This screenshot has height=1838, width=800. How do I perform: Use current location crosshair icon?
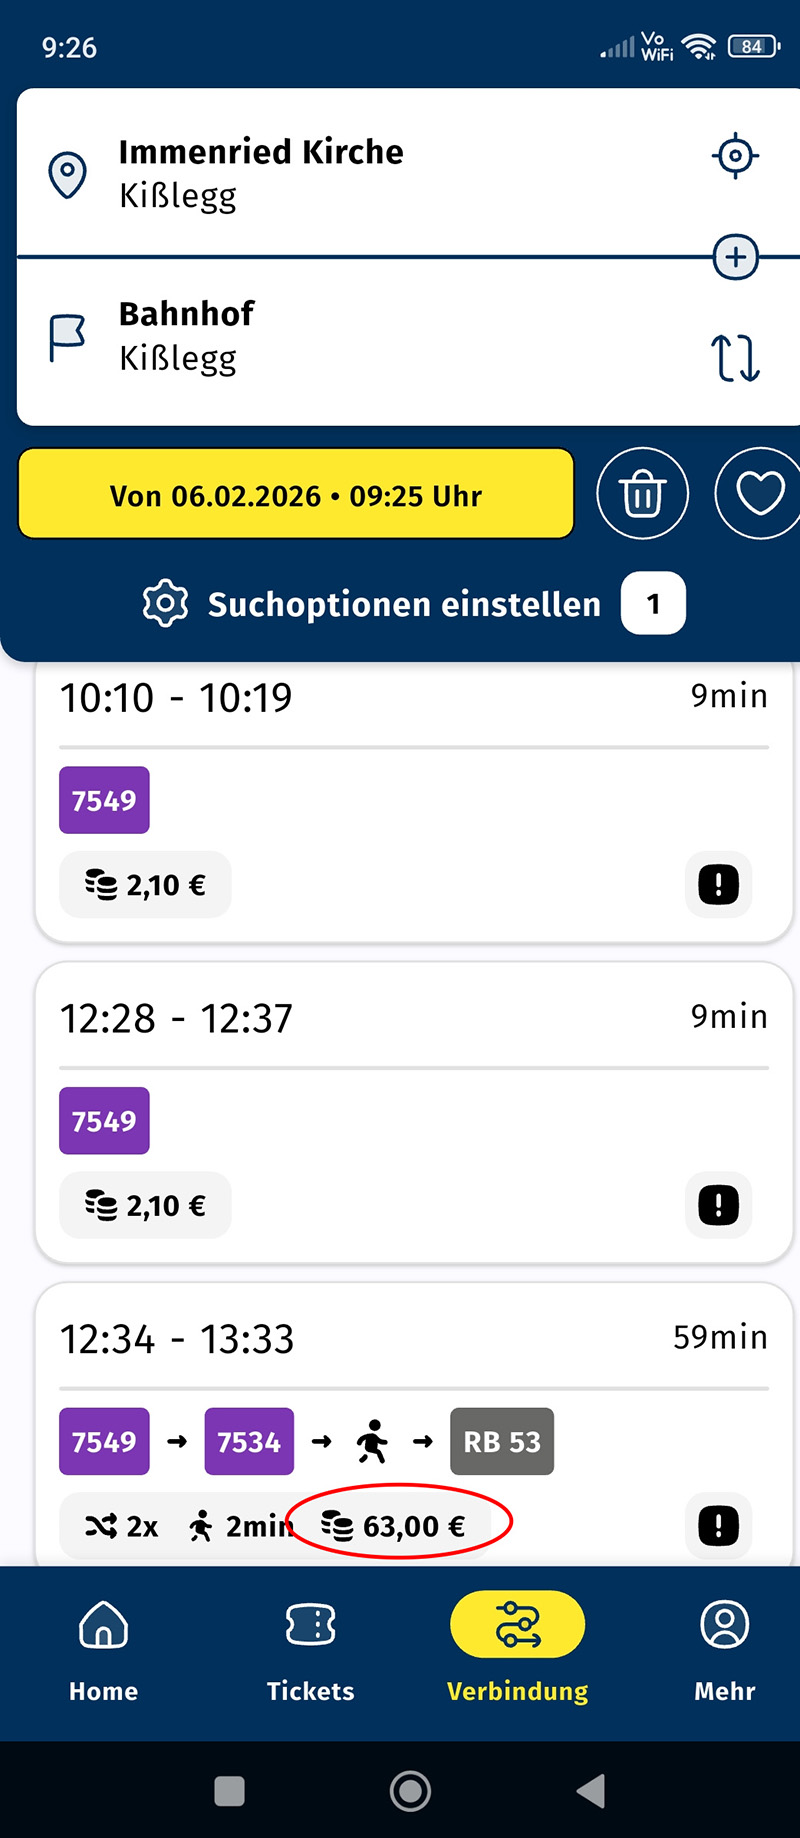click(735, 156)
